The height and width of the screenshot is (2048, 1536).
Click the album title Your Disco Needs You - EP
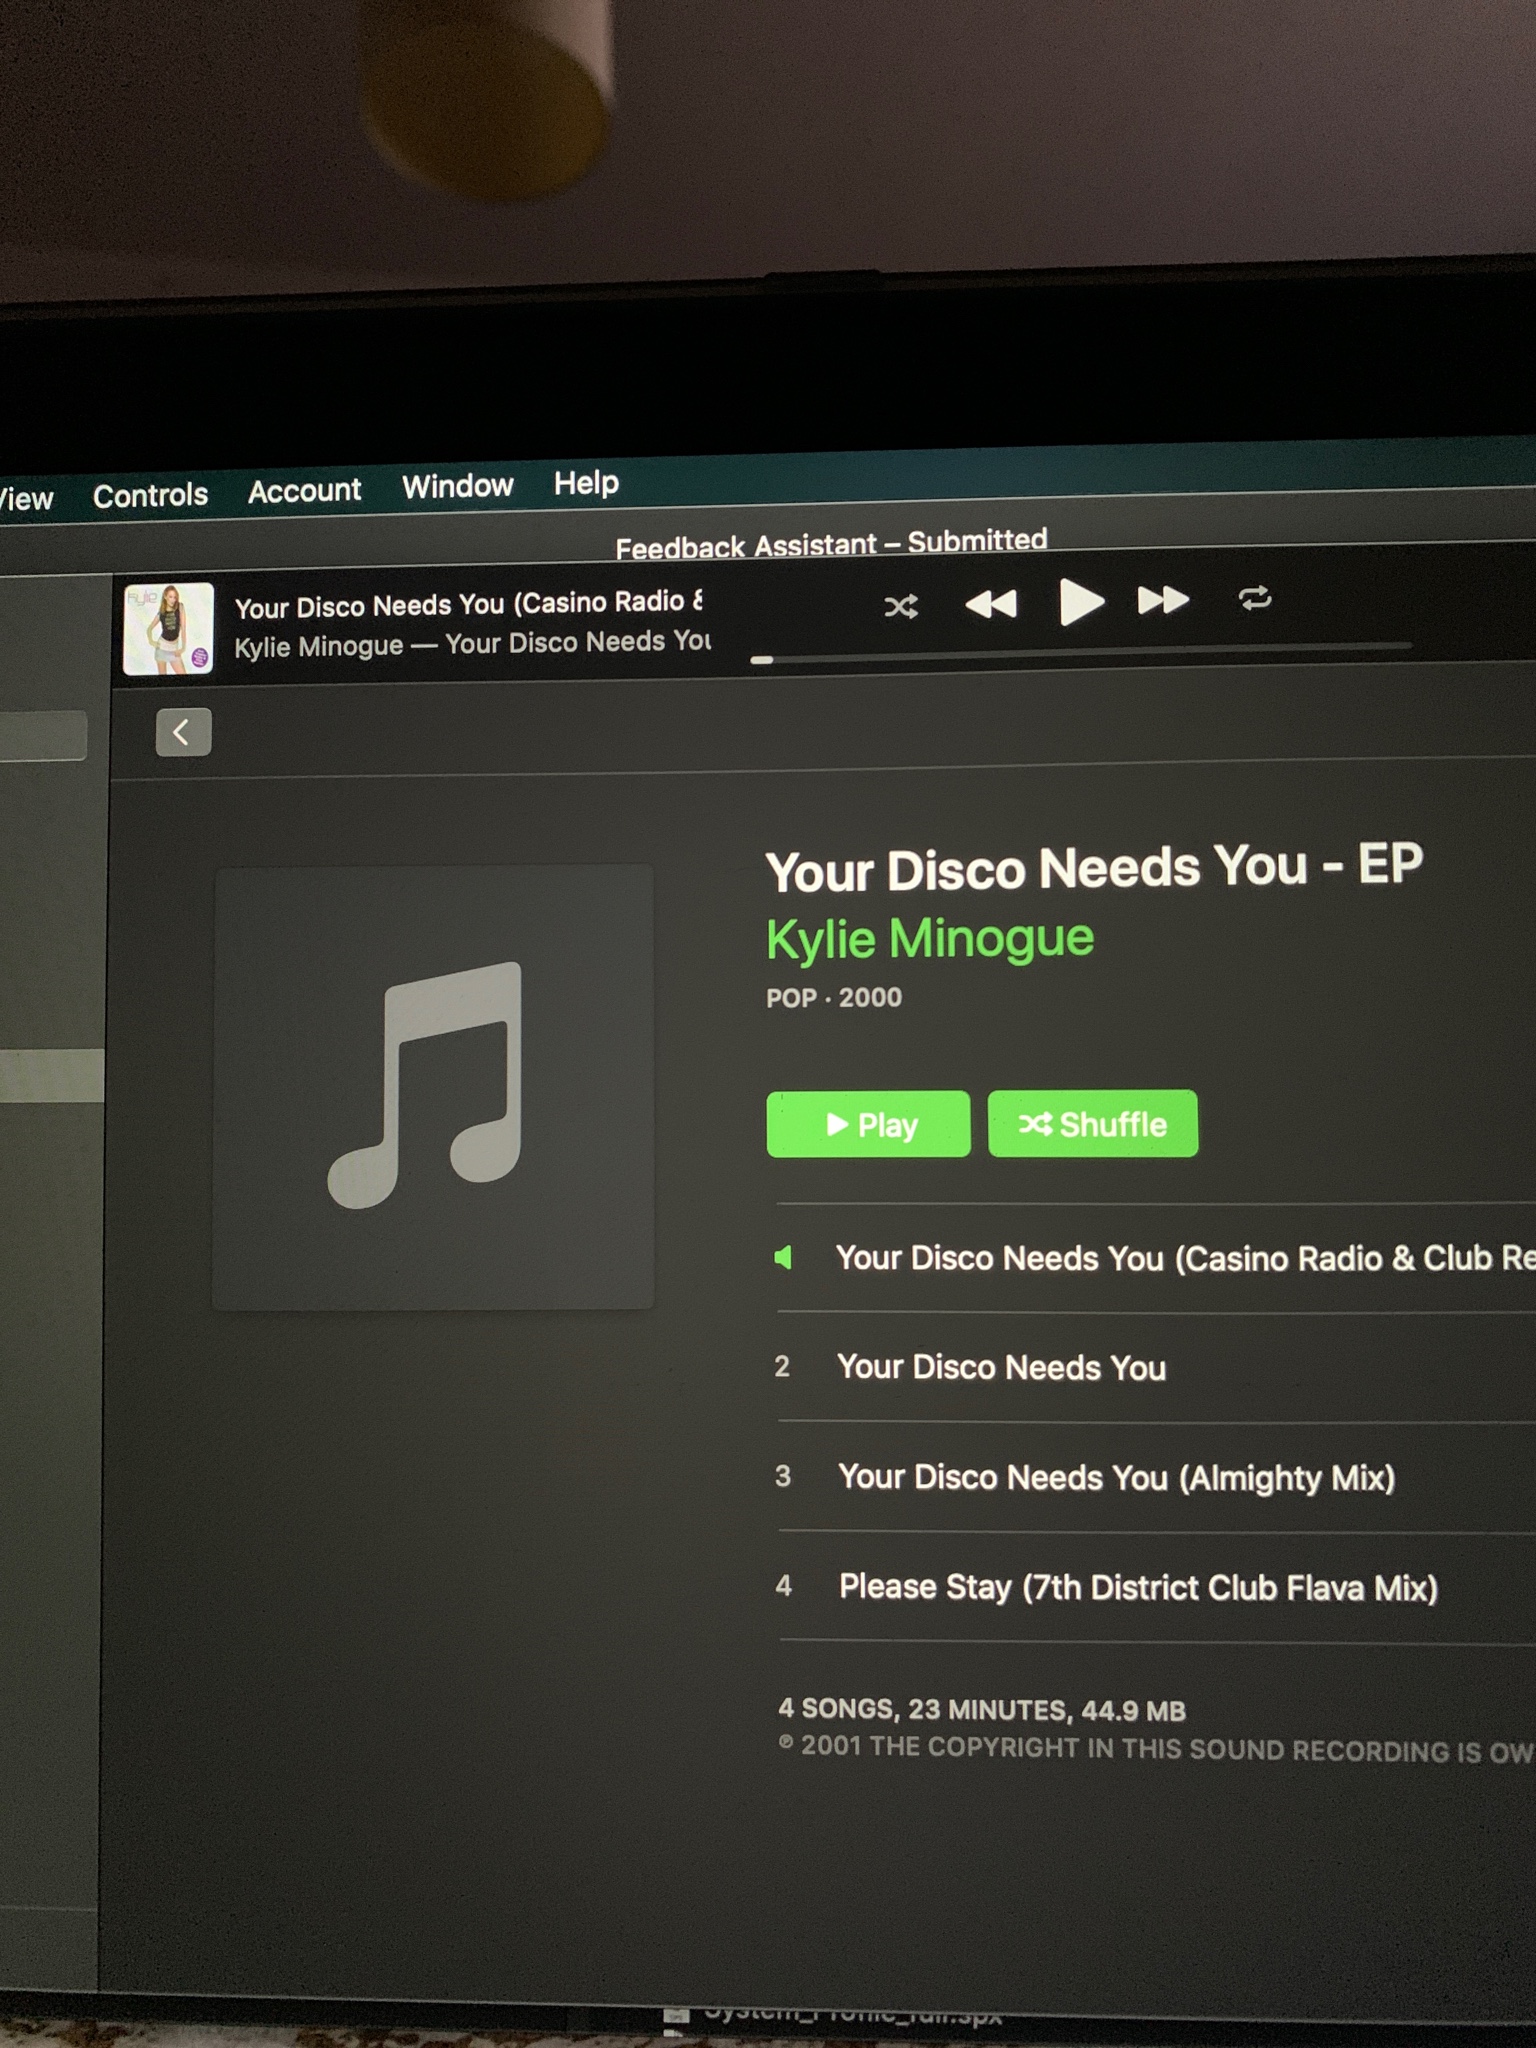[x=1094, y=867]
